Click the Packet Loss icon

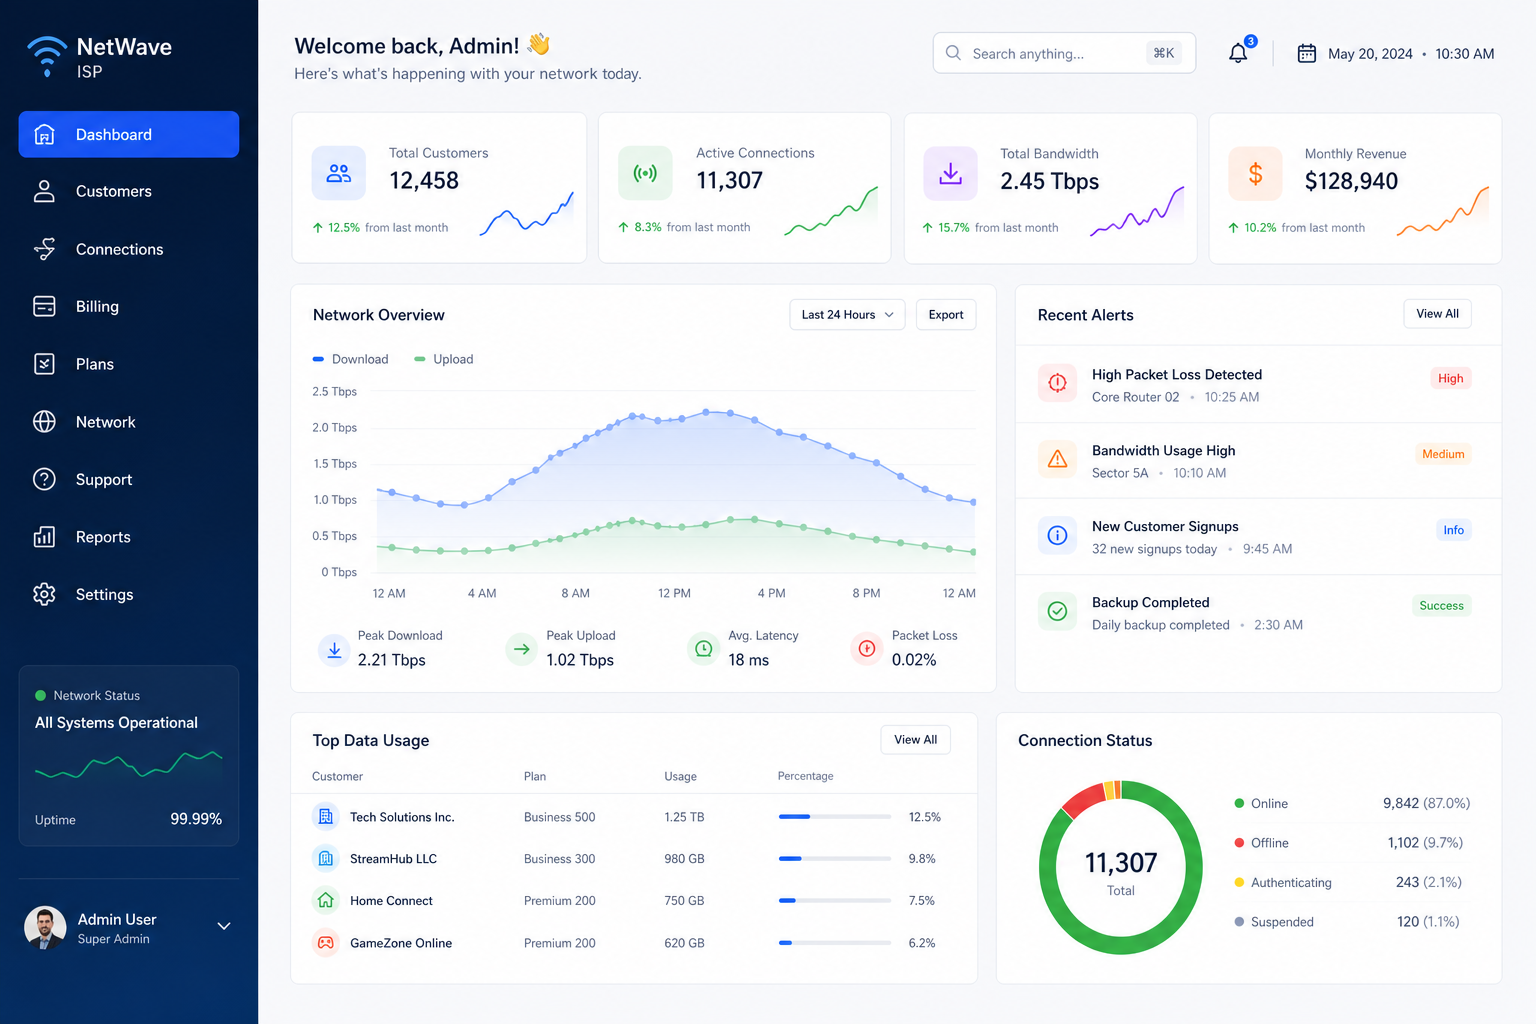pos(867,649)
